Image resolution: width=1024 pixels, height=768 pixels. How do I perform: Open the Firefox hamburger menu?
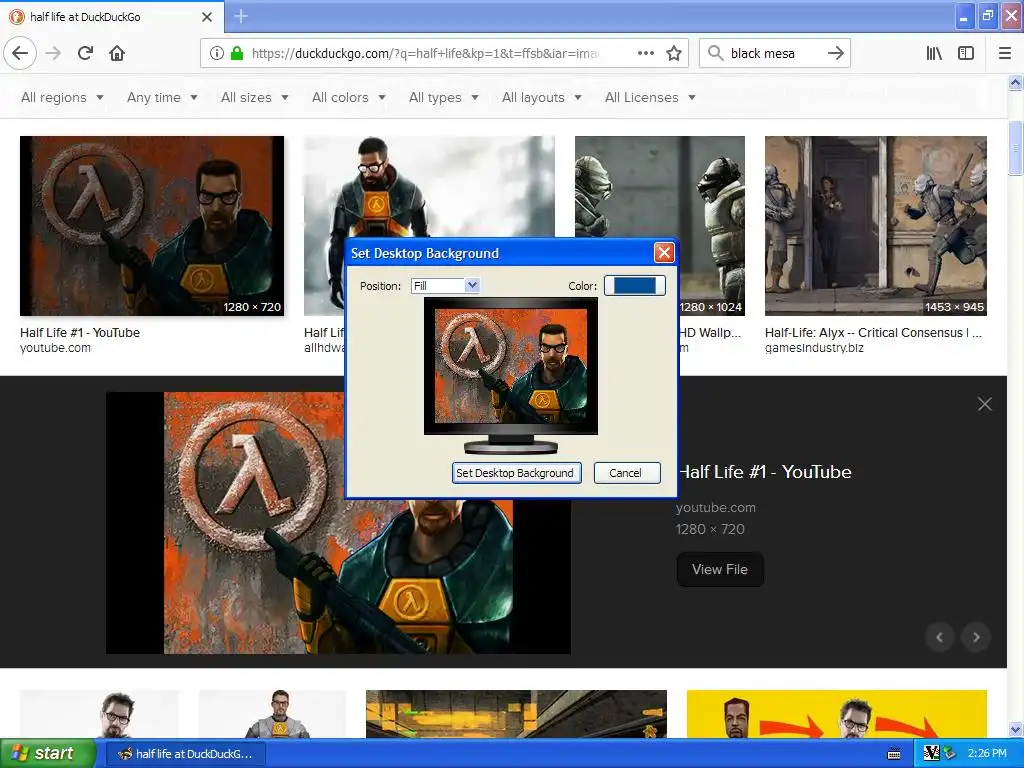point(1004,53)
